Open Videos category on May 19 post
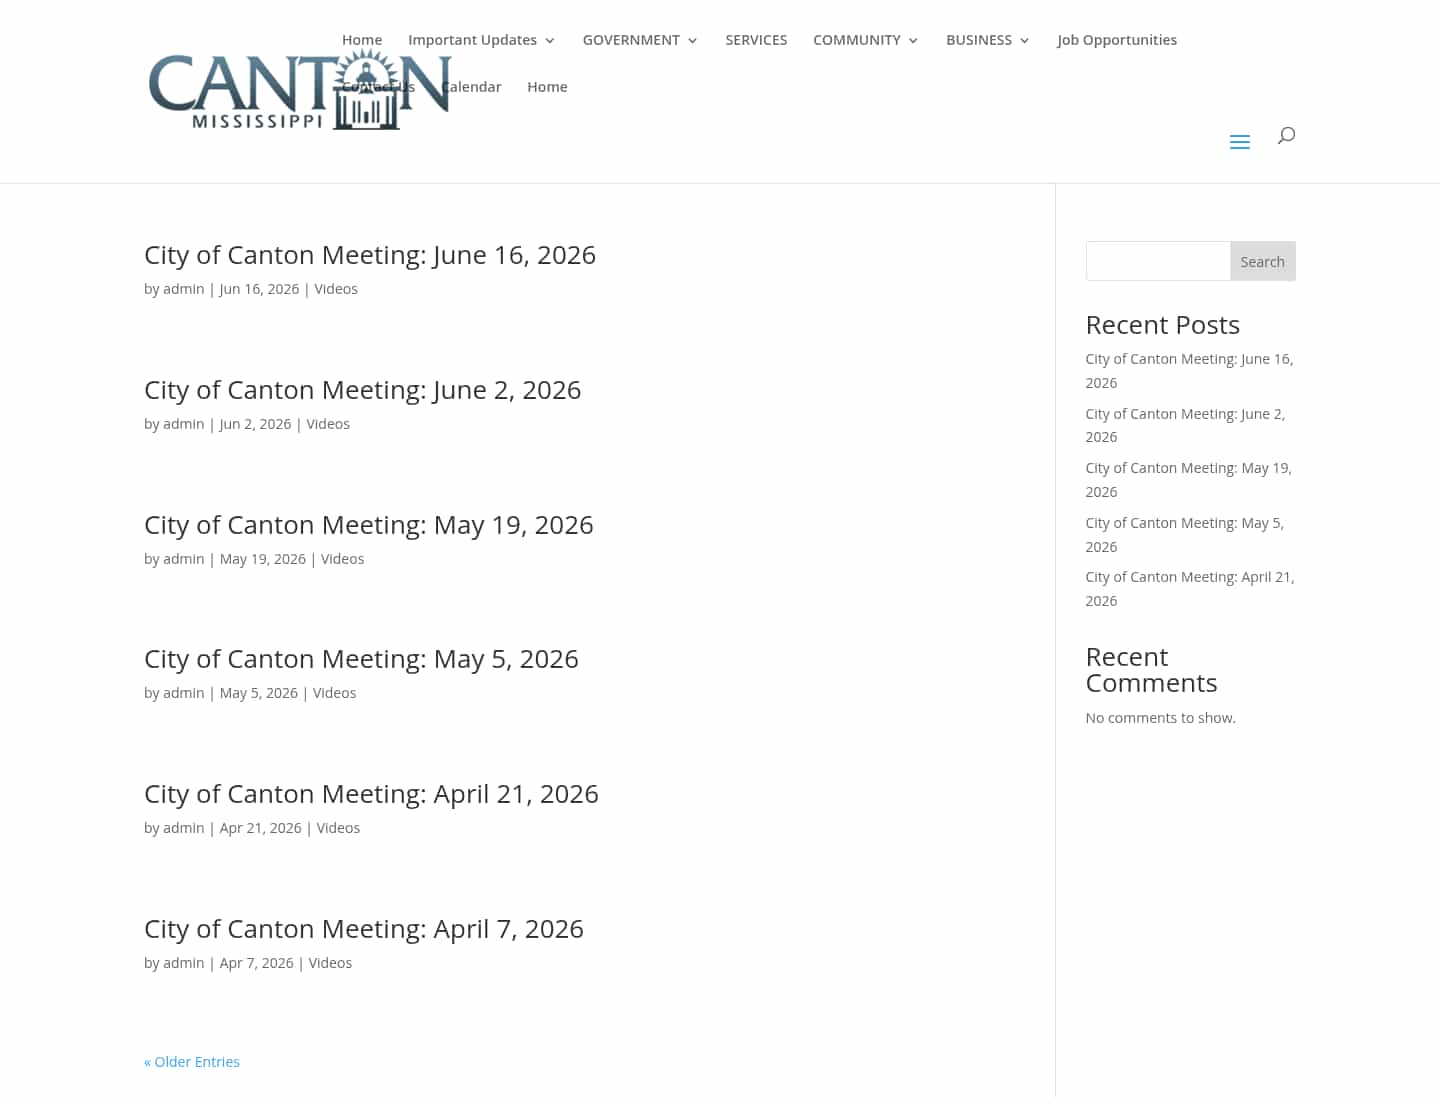 tap(342, 559)
